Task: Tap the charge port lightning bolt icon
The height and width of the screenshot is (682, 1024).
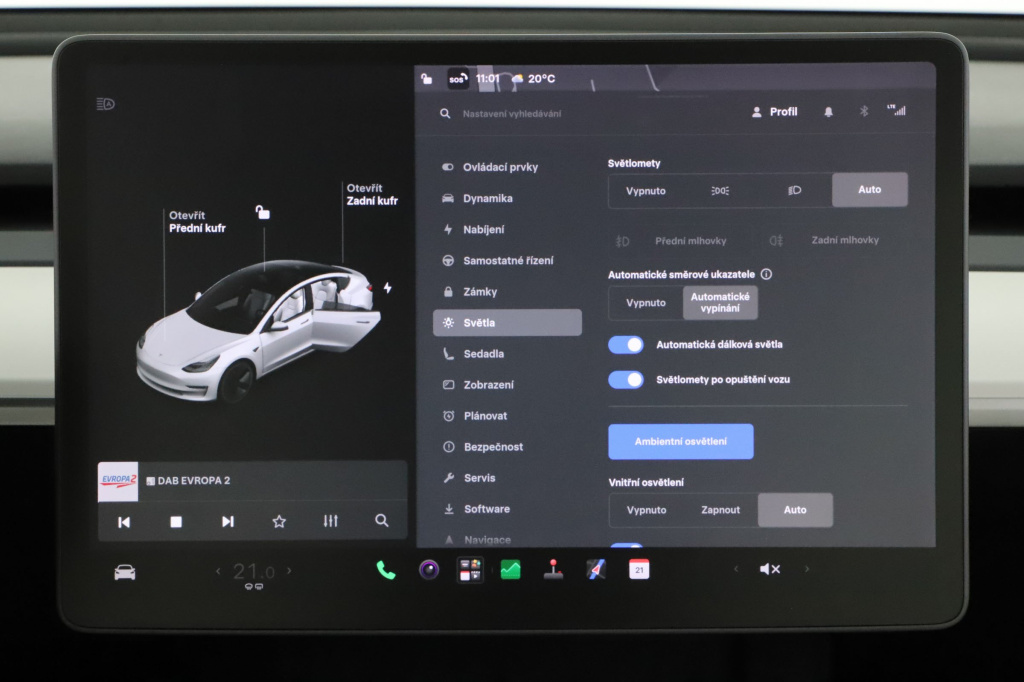Action: point(387,287)
